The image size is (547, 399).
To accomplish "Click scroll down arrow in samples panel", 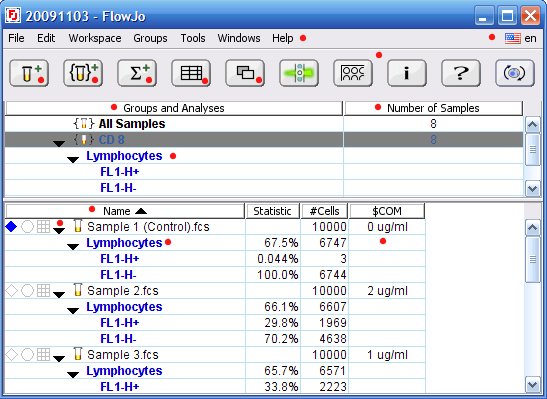I will [x=532, y=385].
